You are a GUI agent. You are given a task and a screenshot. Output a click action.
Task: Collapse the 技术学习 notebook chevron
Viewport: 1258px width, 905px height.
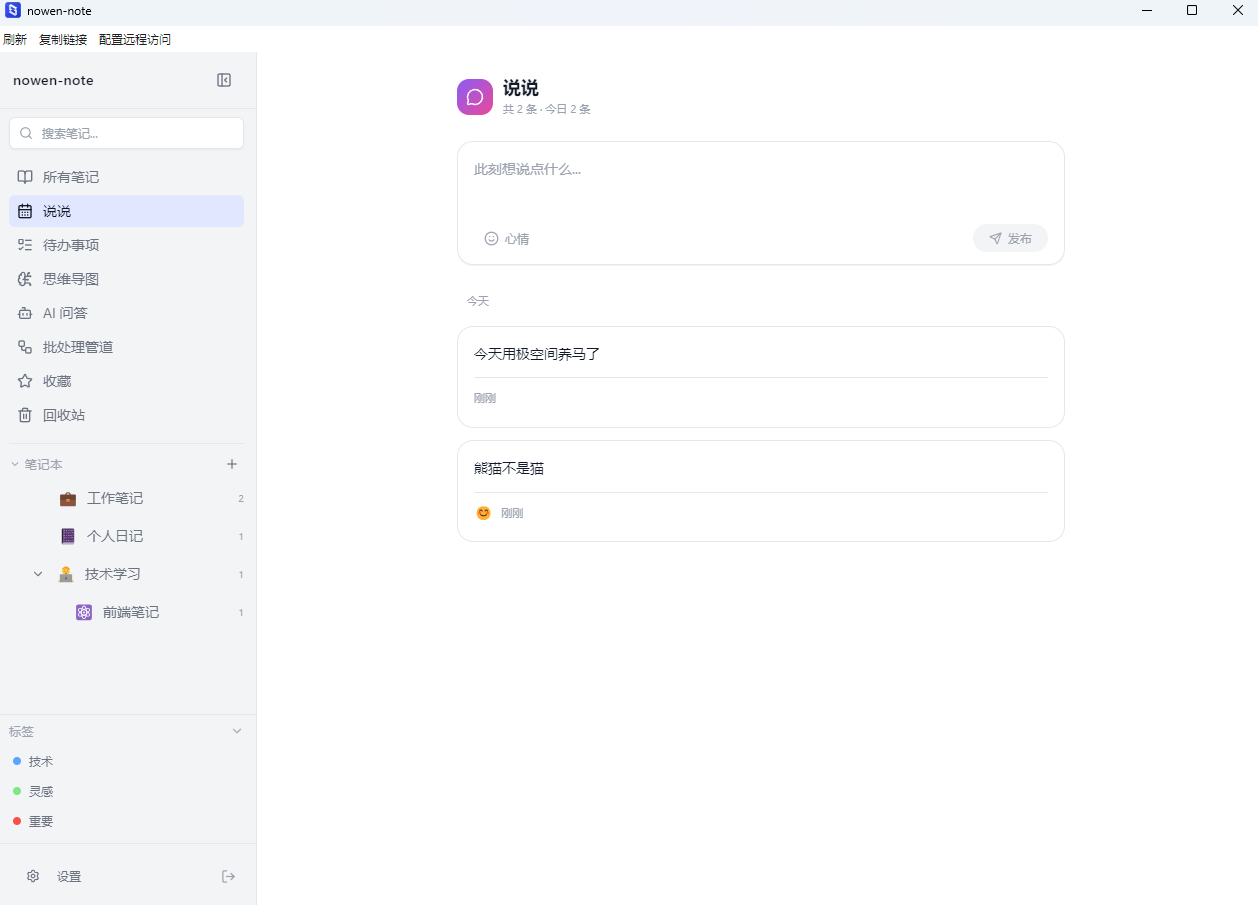click(38, 574)
